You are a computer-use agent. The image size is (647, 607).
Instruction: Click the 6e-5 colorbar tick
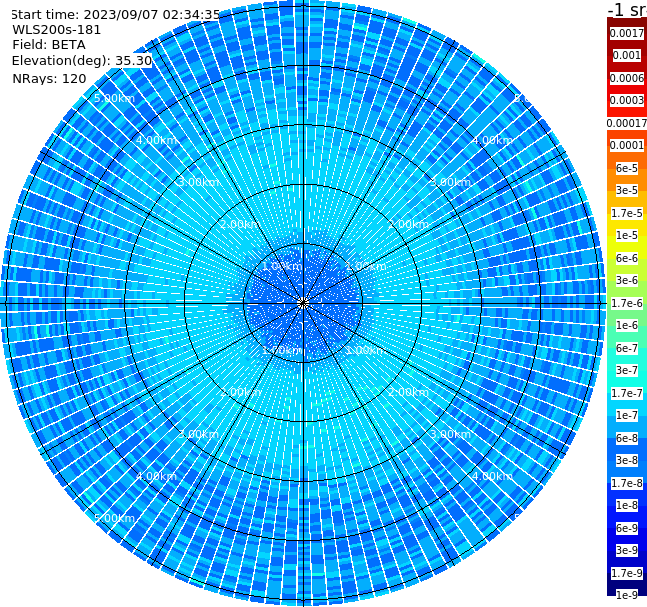tap(627, 168)
